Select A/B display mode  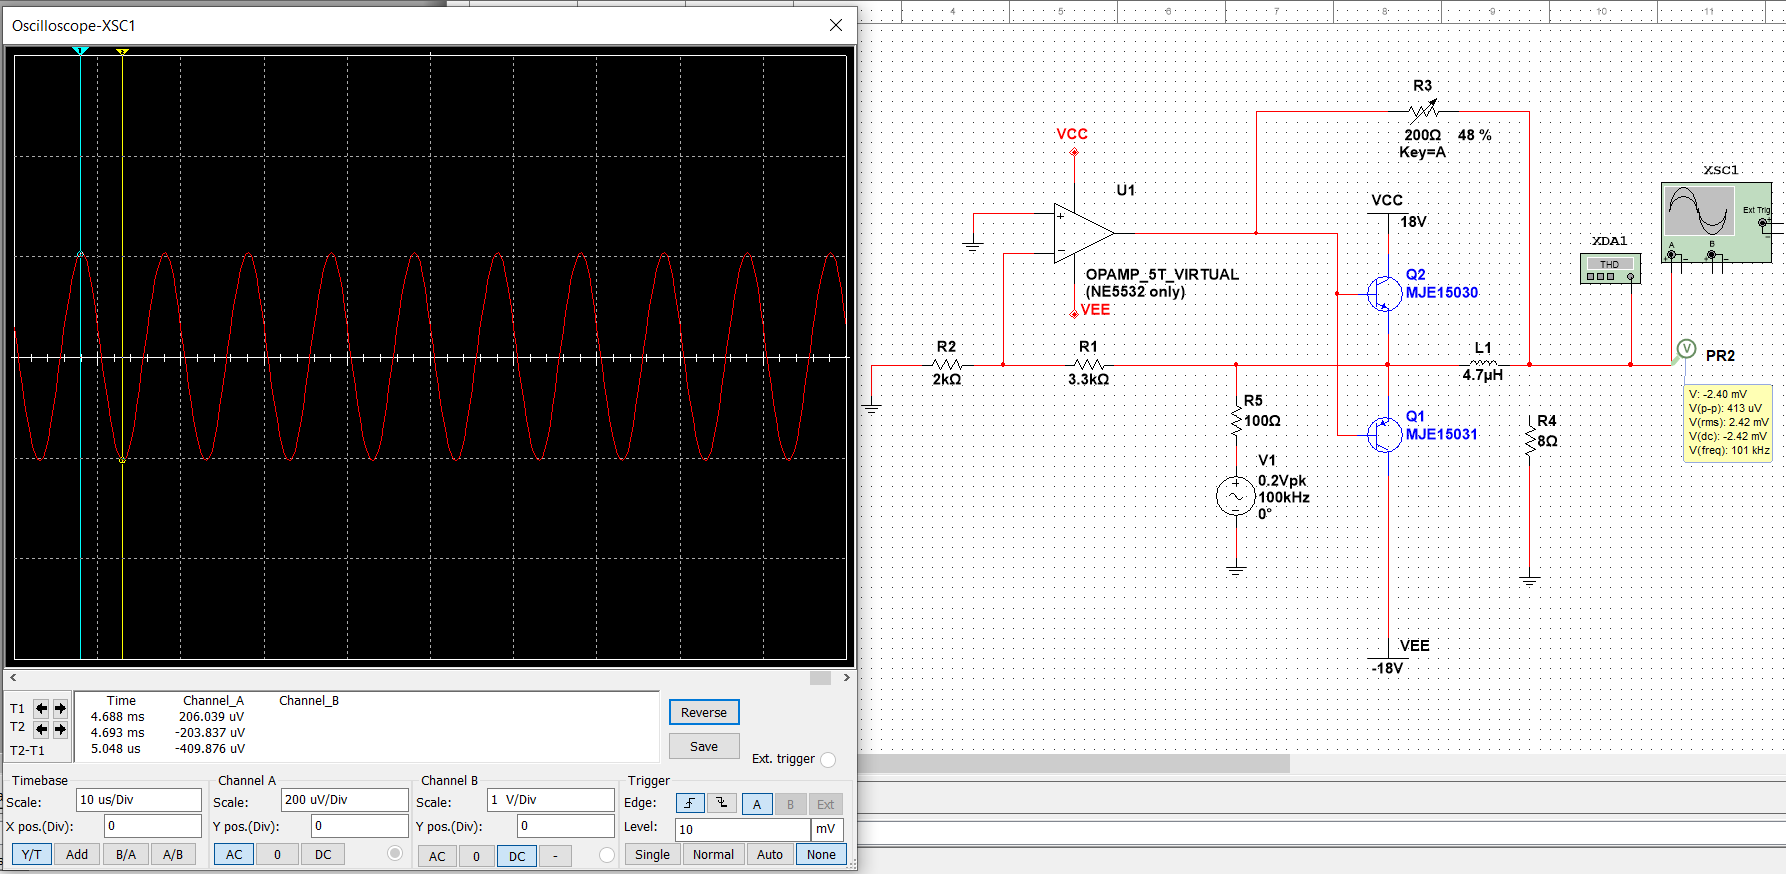pos(173,855)
